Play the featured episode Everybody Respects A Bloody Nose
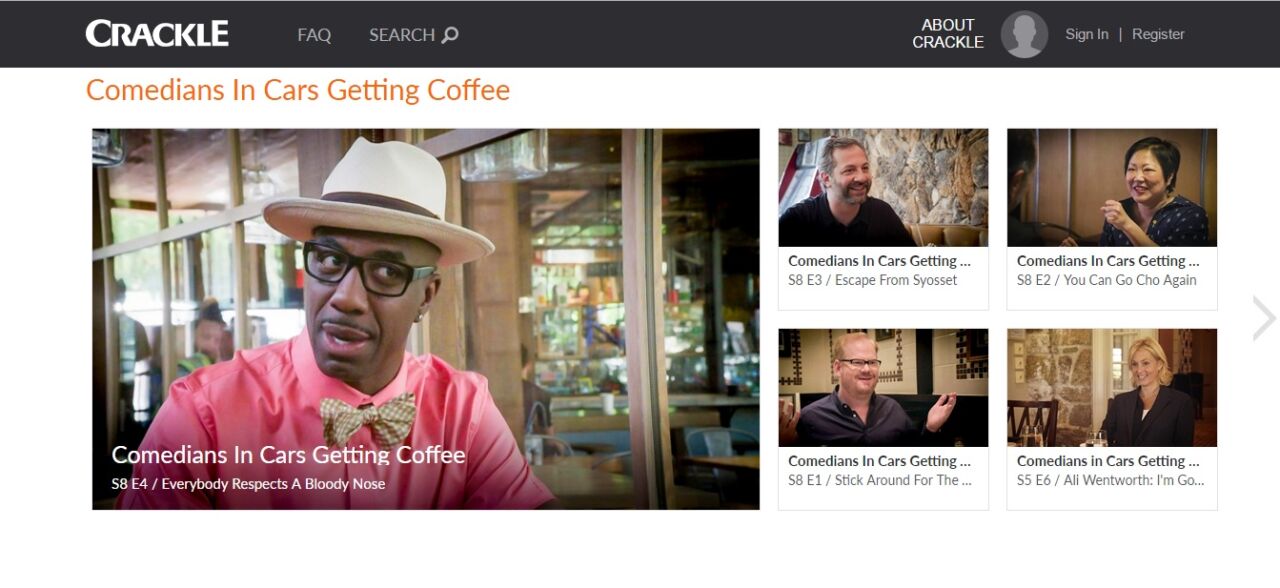1280x588 pixels. coord(426,319)
